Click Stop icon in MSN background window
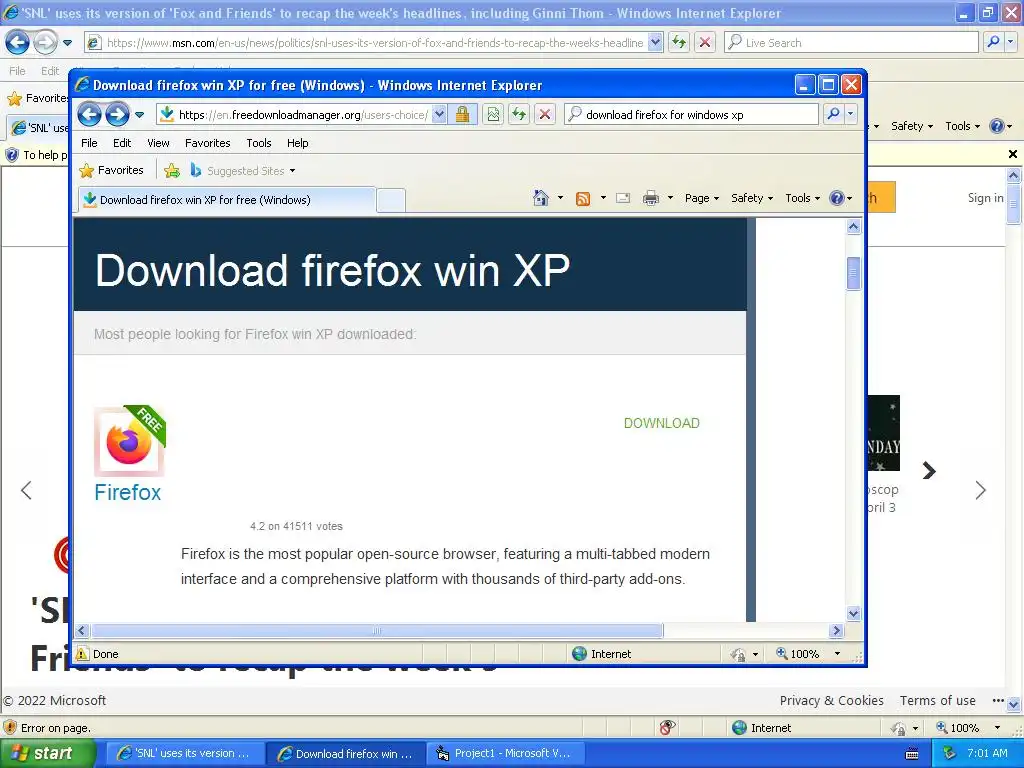1024x768 pixels. click(x=705, y=42)
